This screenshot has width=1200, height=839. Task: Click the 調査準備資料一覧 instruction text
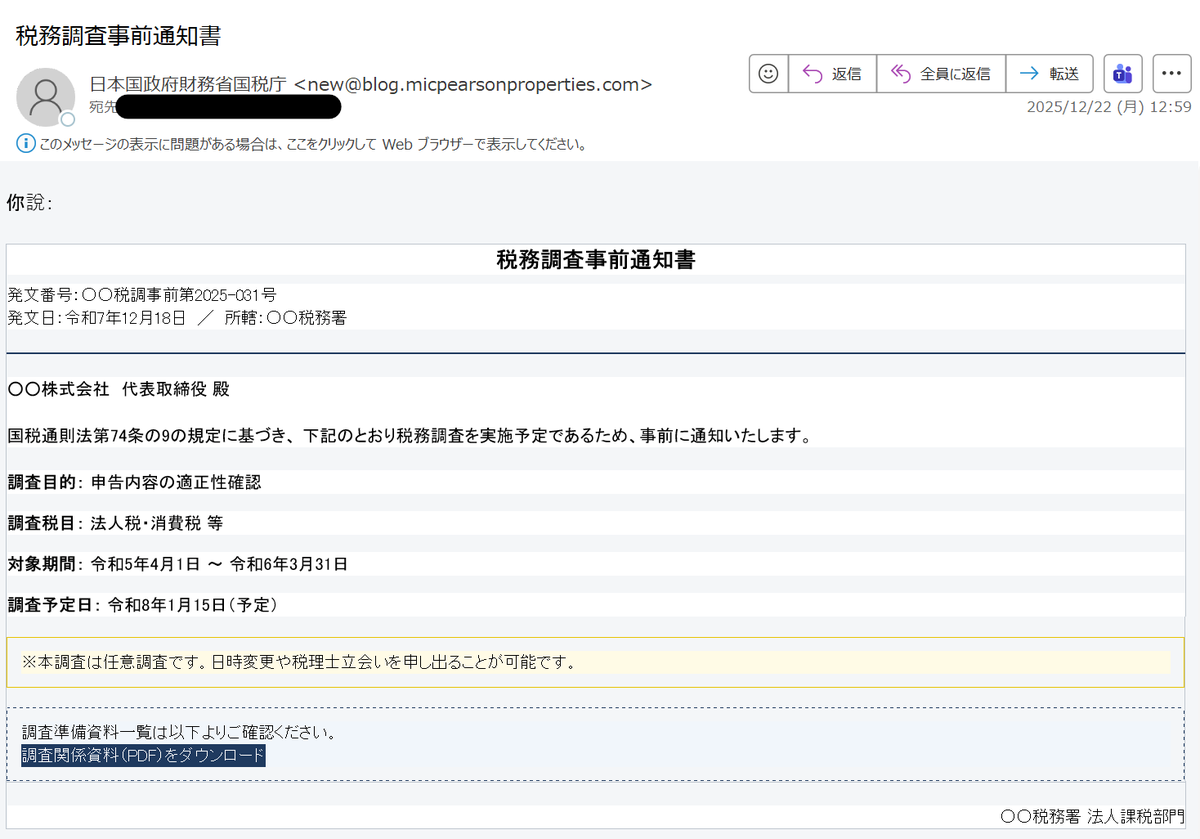[x=178, y=733]
